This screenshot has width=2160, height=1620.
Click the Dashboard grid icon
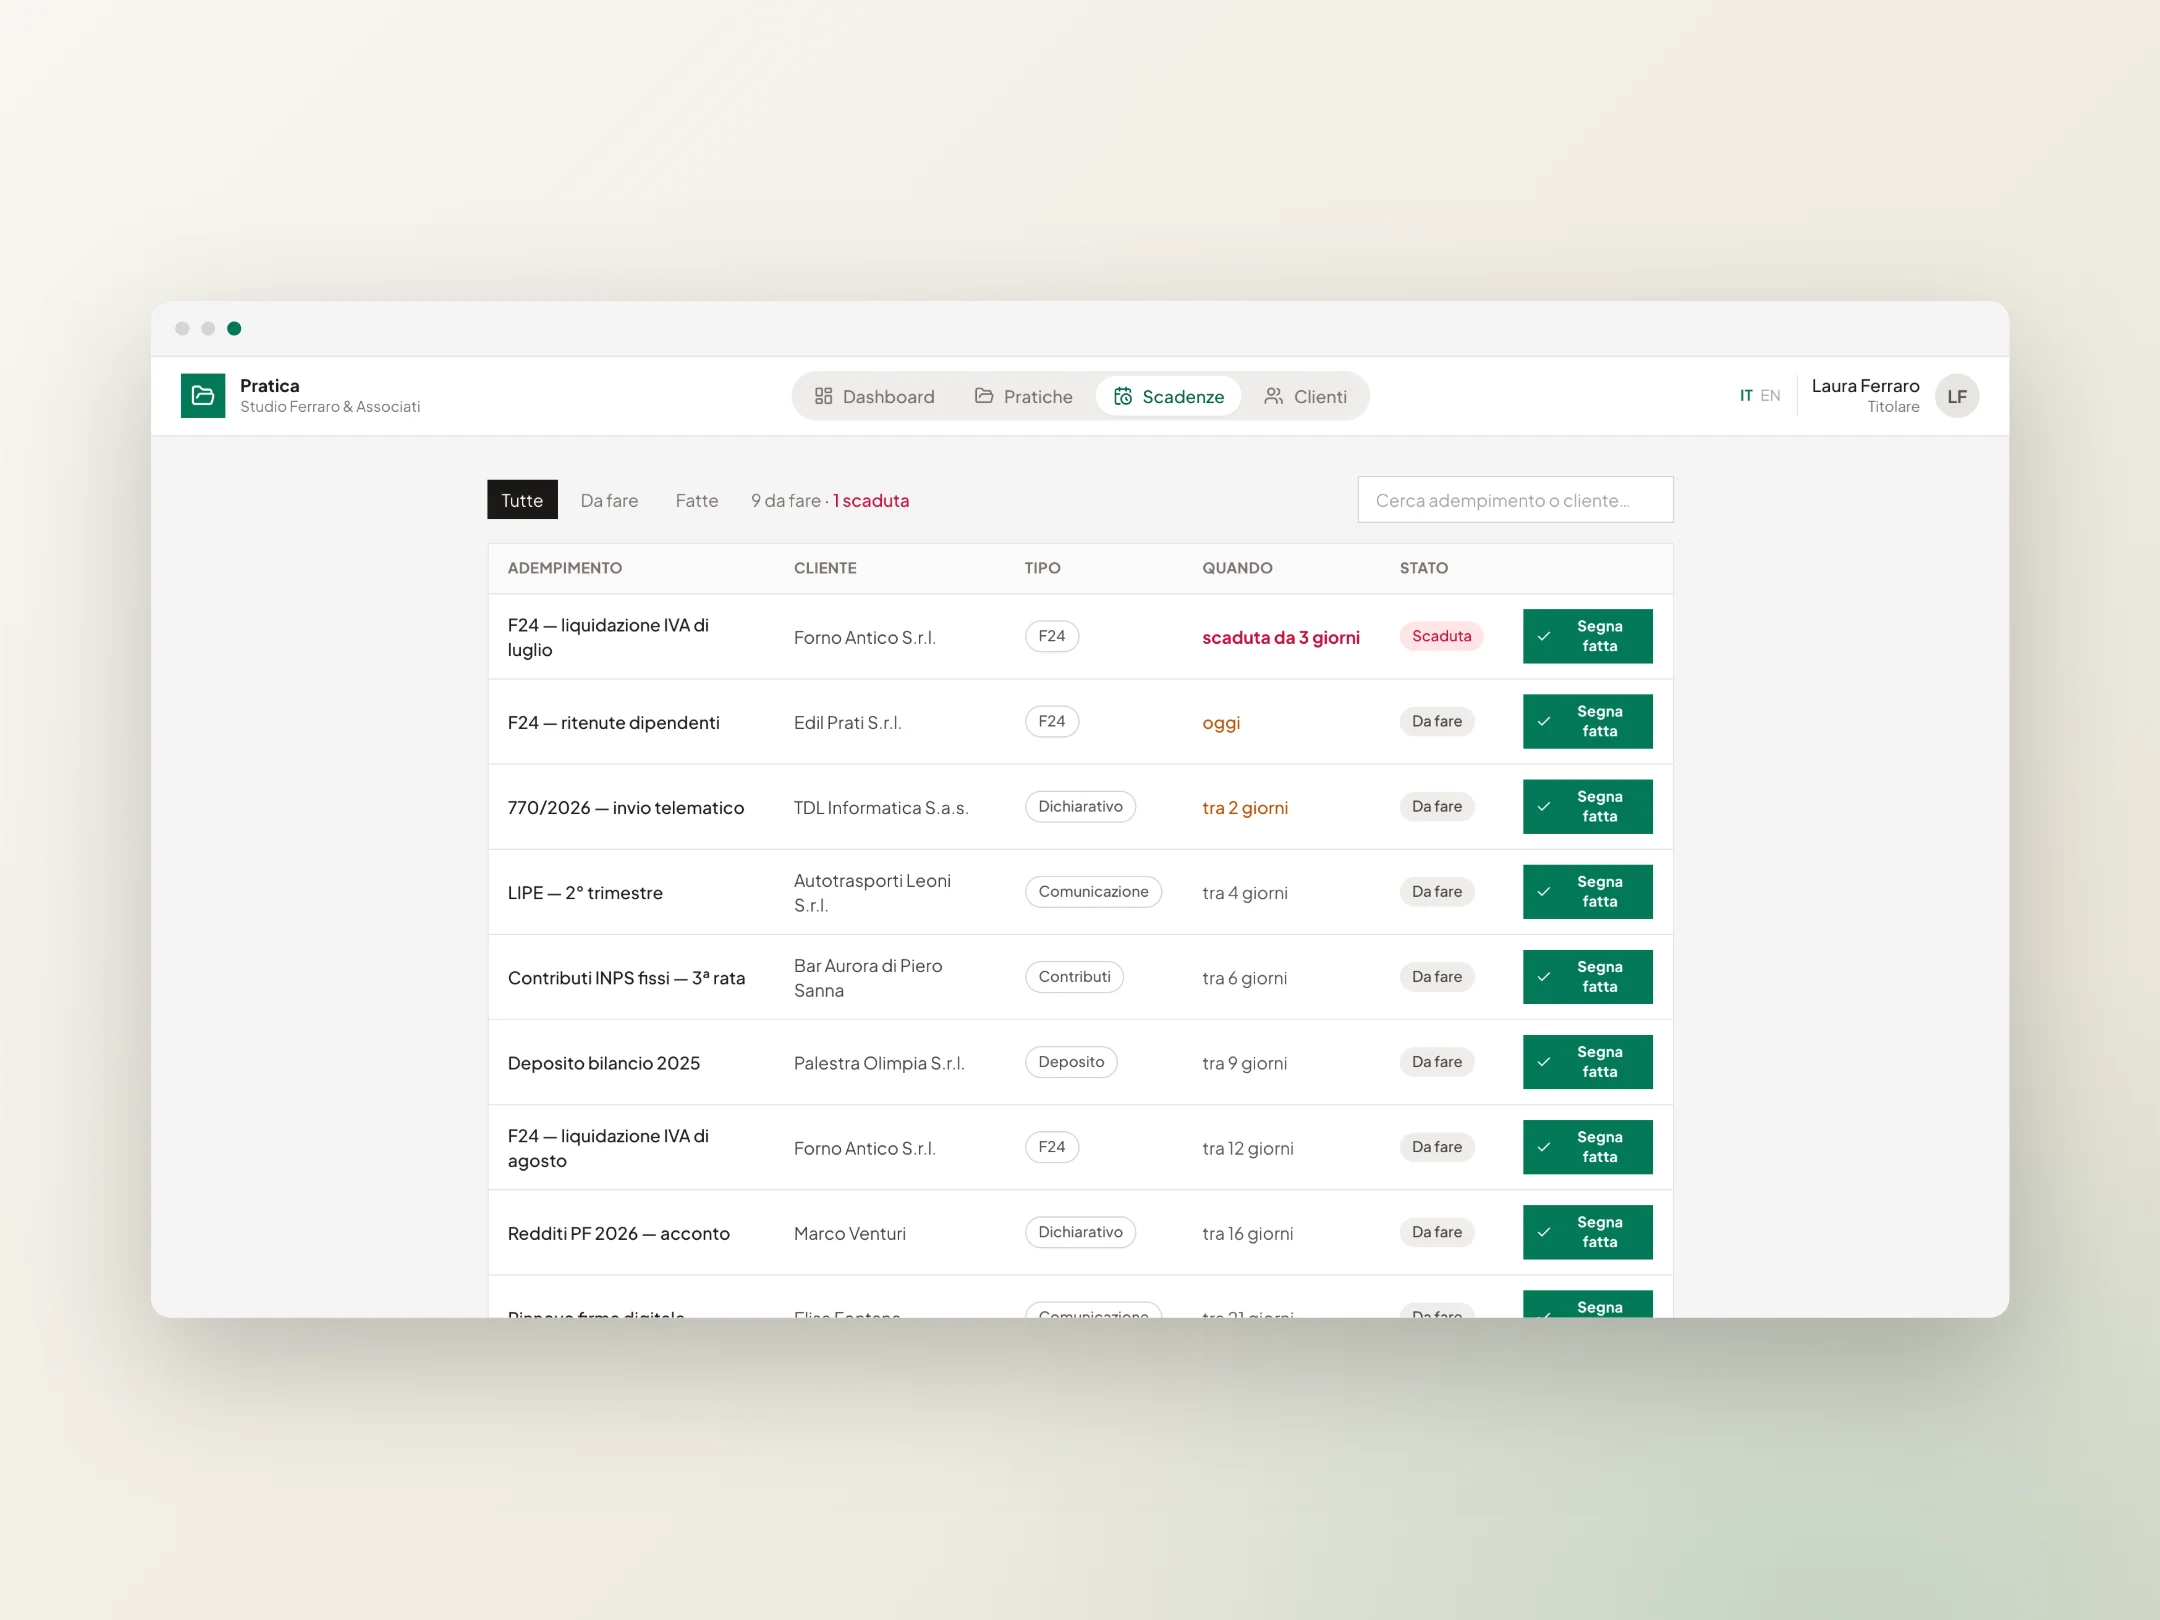click(823, 396)
